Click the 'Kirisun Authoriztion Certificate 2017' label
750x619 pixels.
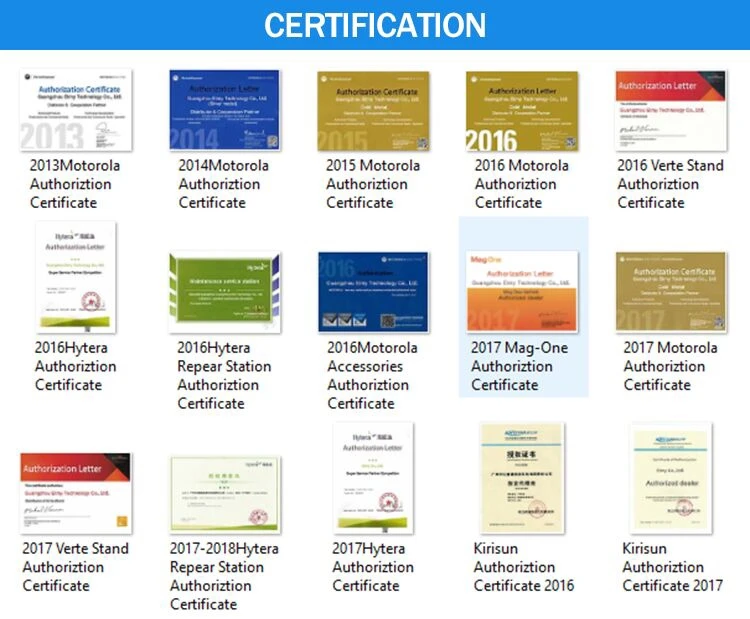click(x=672, y=567)
